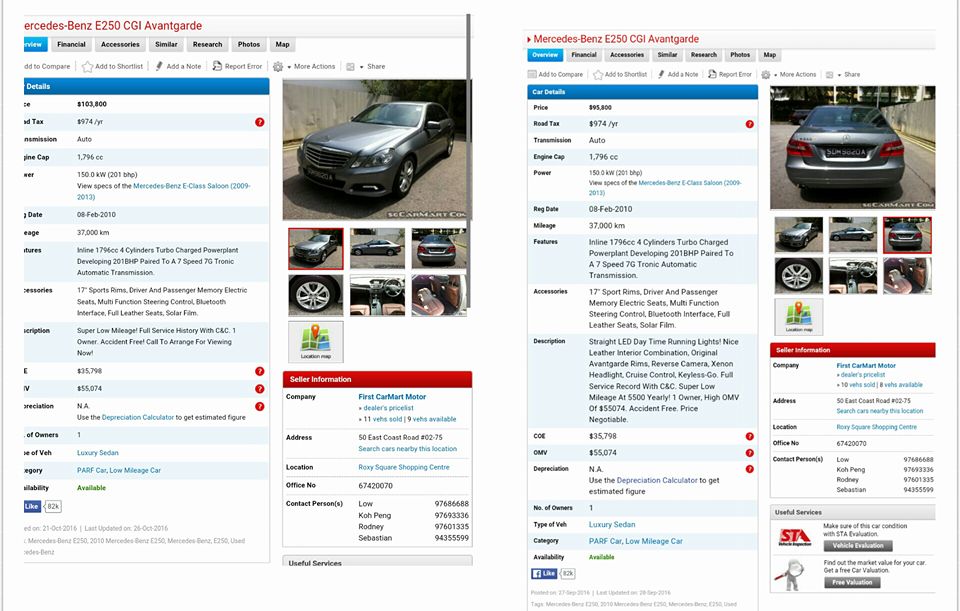Select wheel rim thumbnail in $103,800 listing

(x=316, y=296)
